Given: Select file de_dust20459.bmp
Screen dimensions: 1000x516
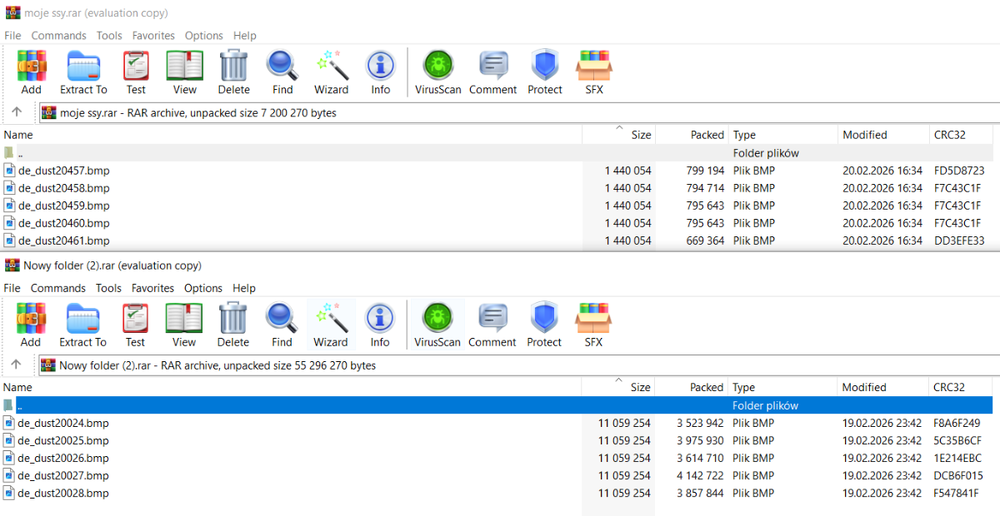Looking at the screenshot, I should (x=64, y=205).
